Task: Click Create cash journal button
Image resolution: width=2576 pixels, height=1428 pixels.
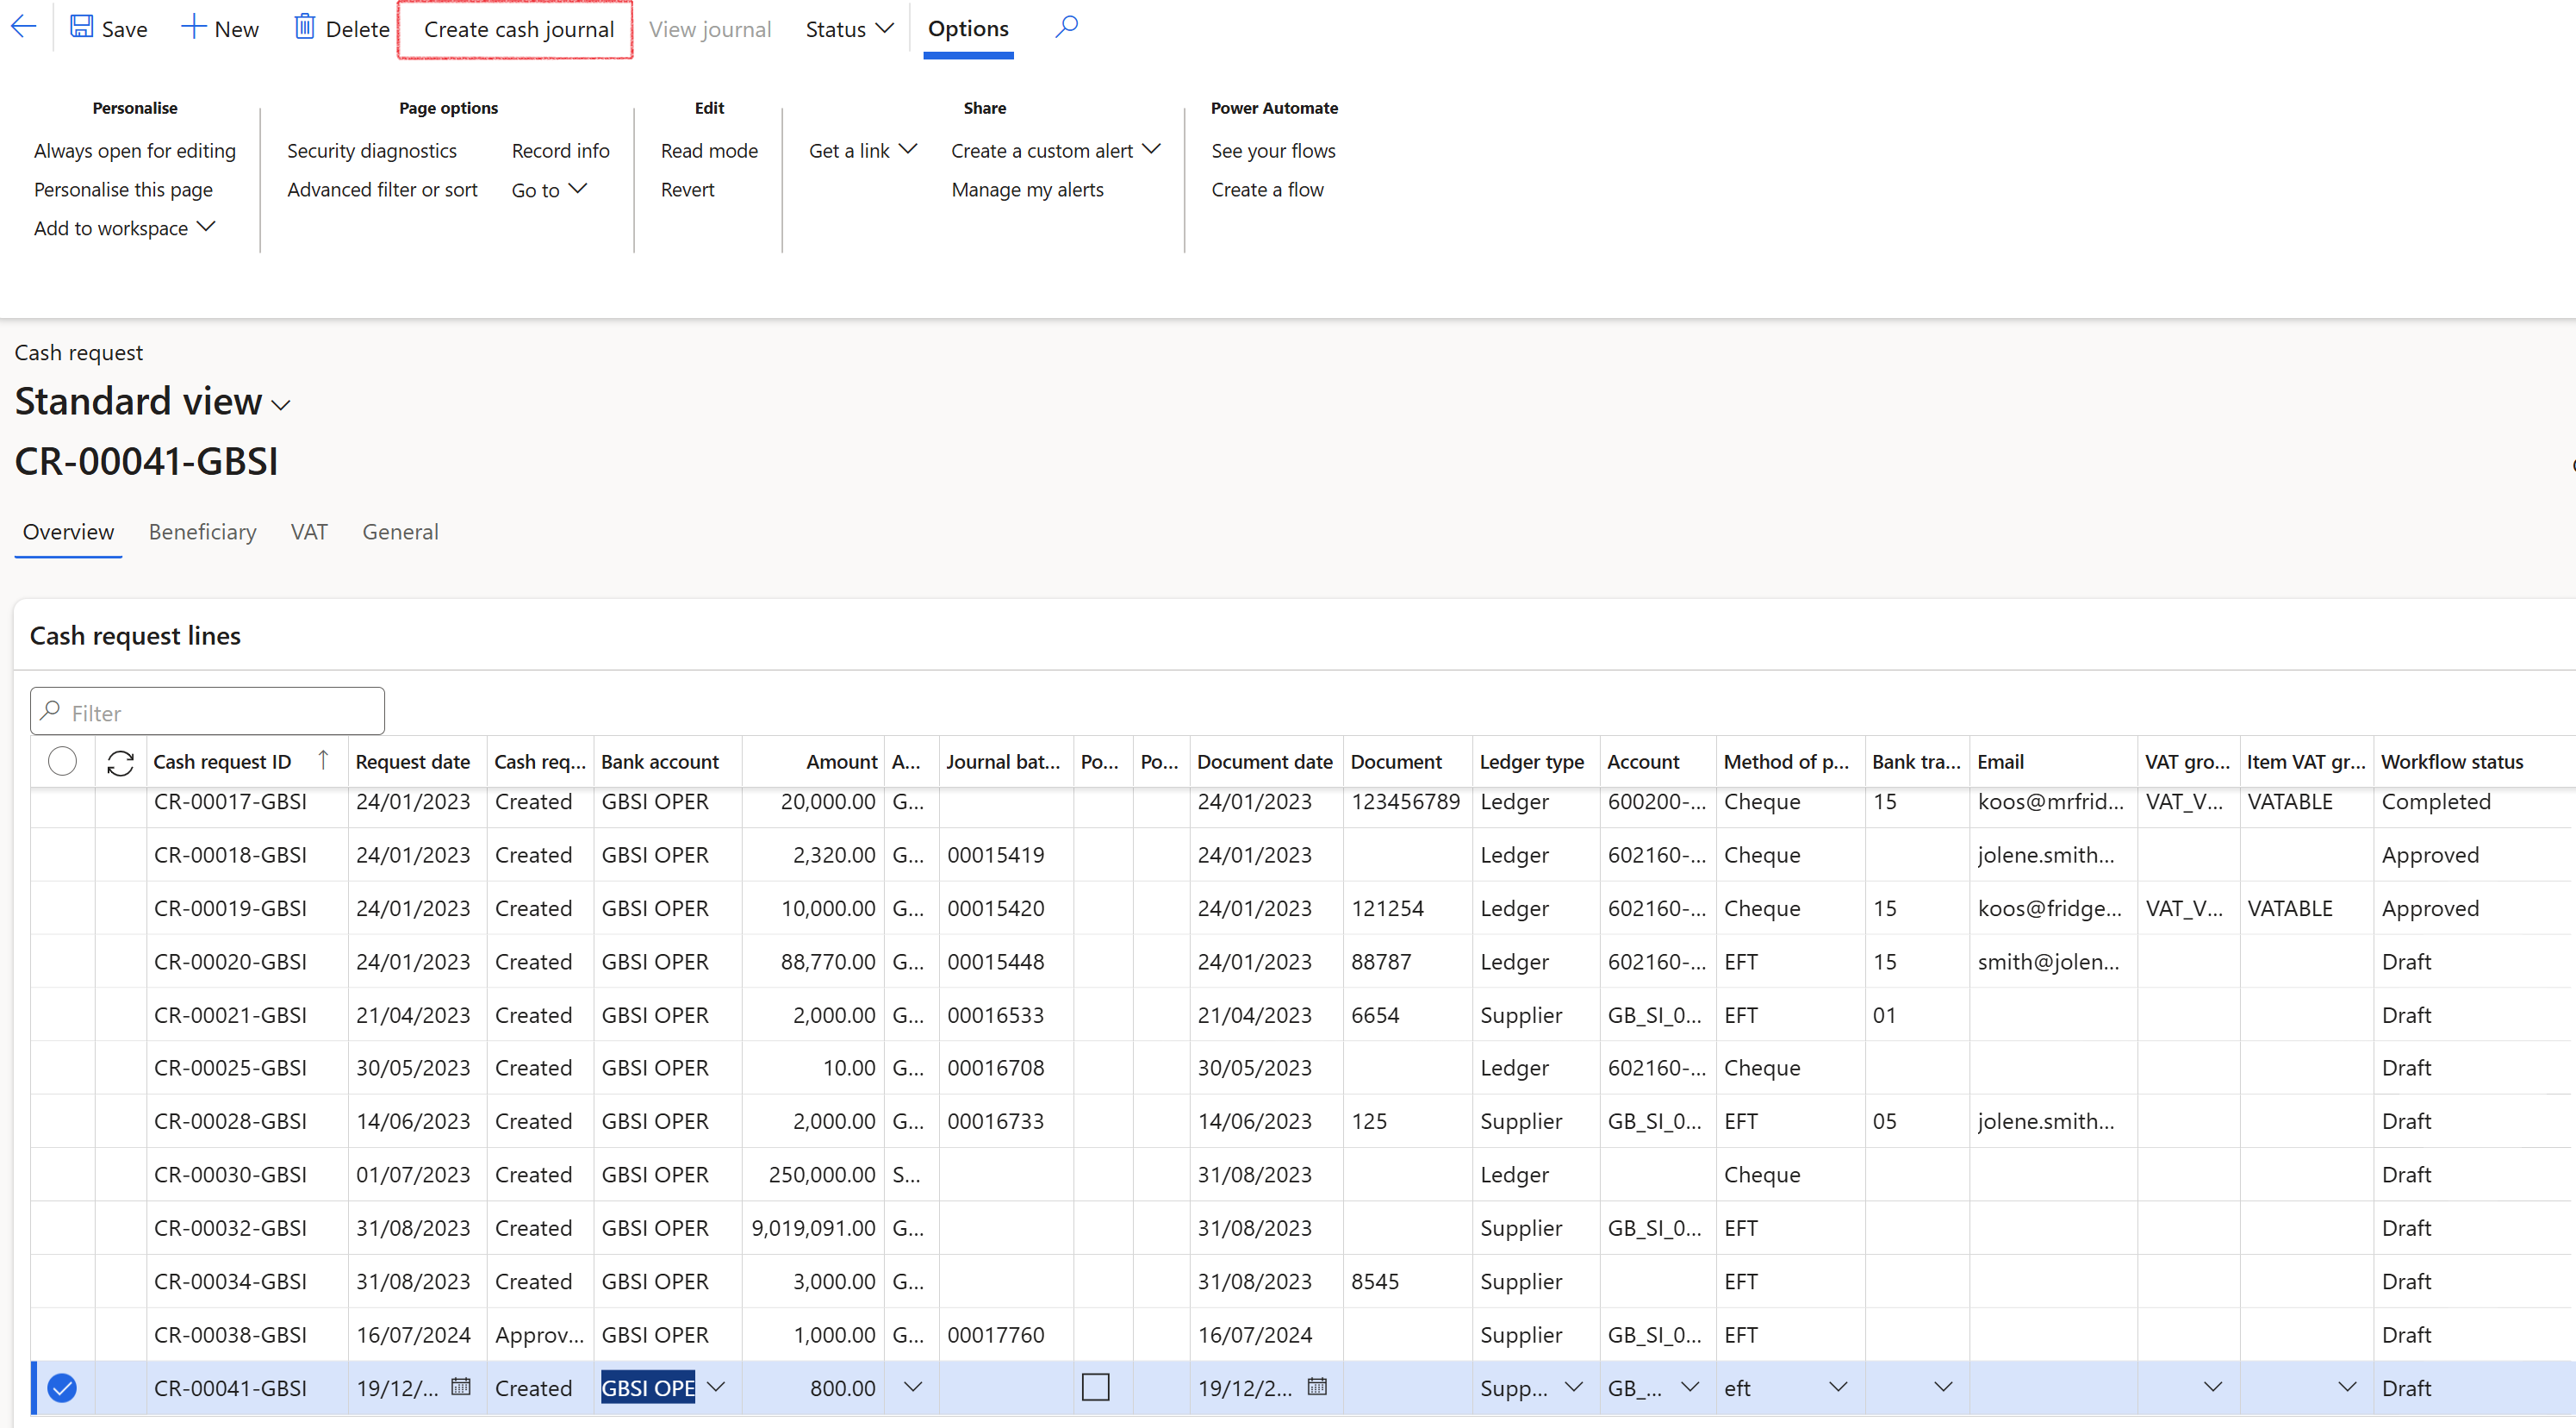Action: pyautogui.click(x=518, y=29)
